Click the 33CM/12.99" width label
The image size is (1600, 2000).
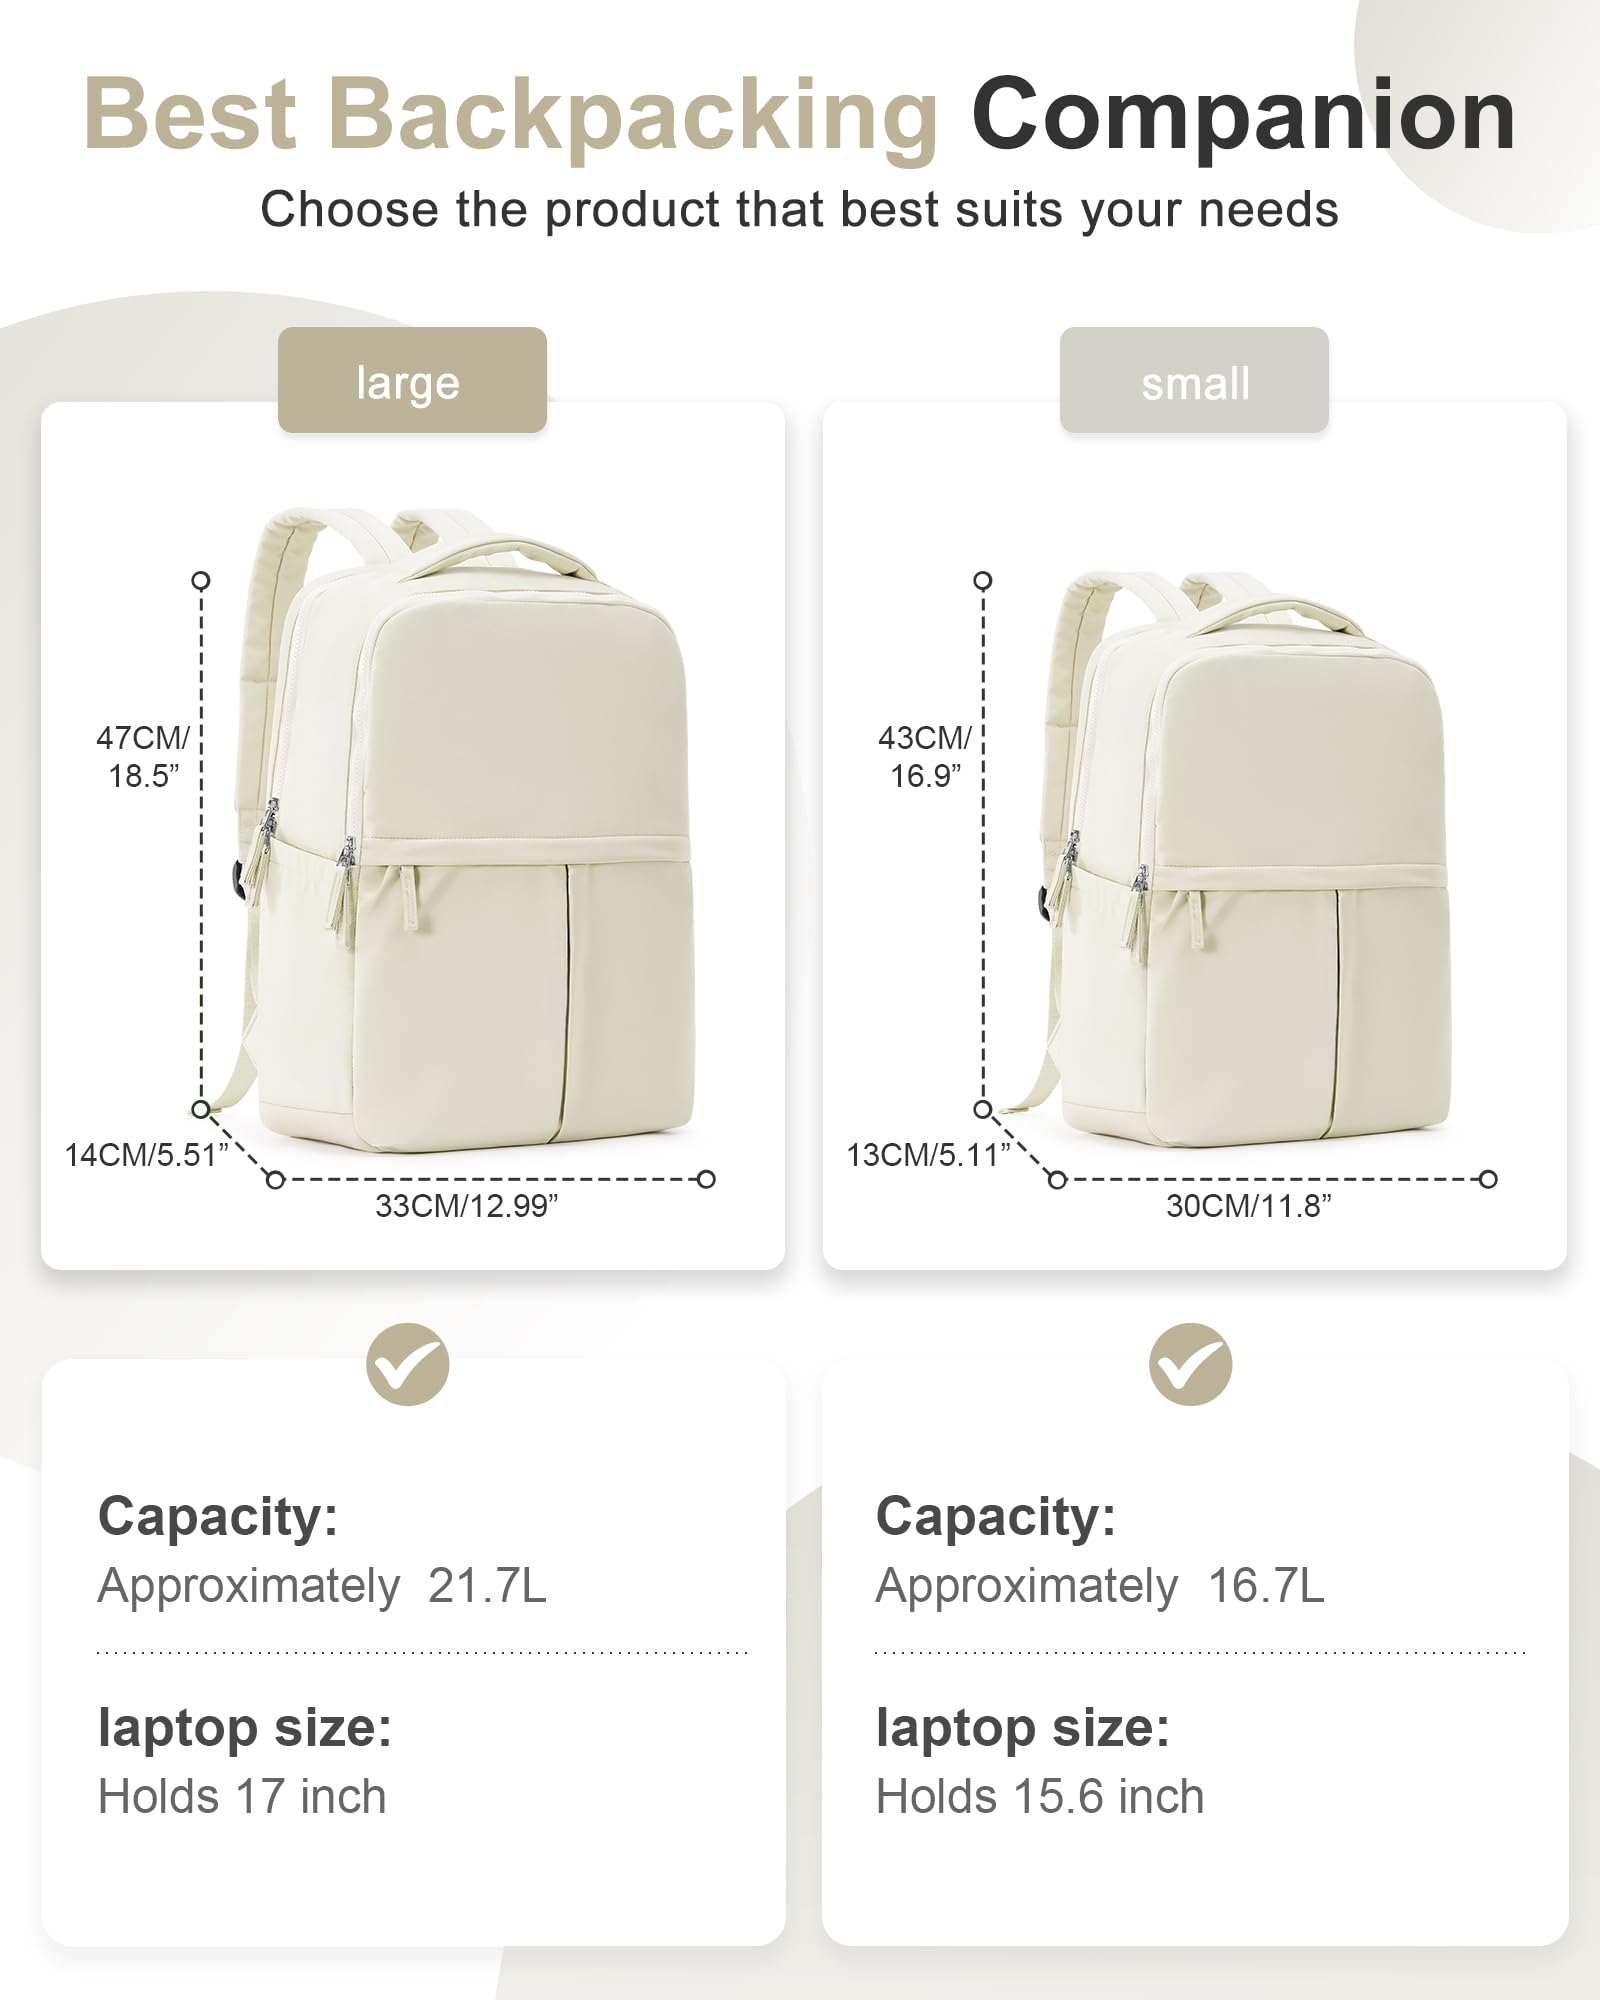[466, 1206]
